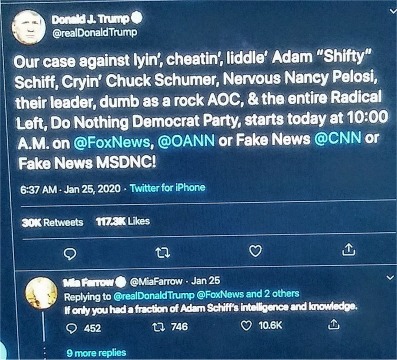
Task: Open the @MiaFarrow handle profile
Action: click(156, 282)
